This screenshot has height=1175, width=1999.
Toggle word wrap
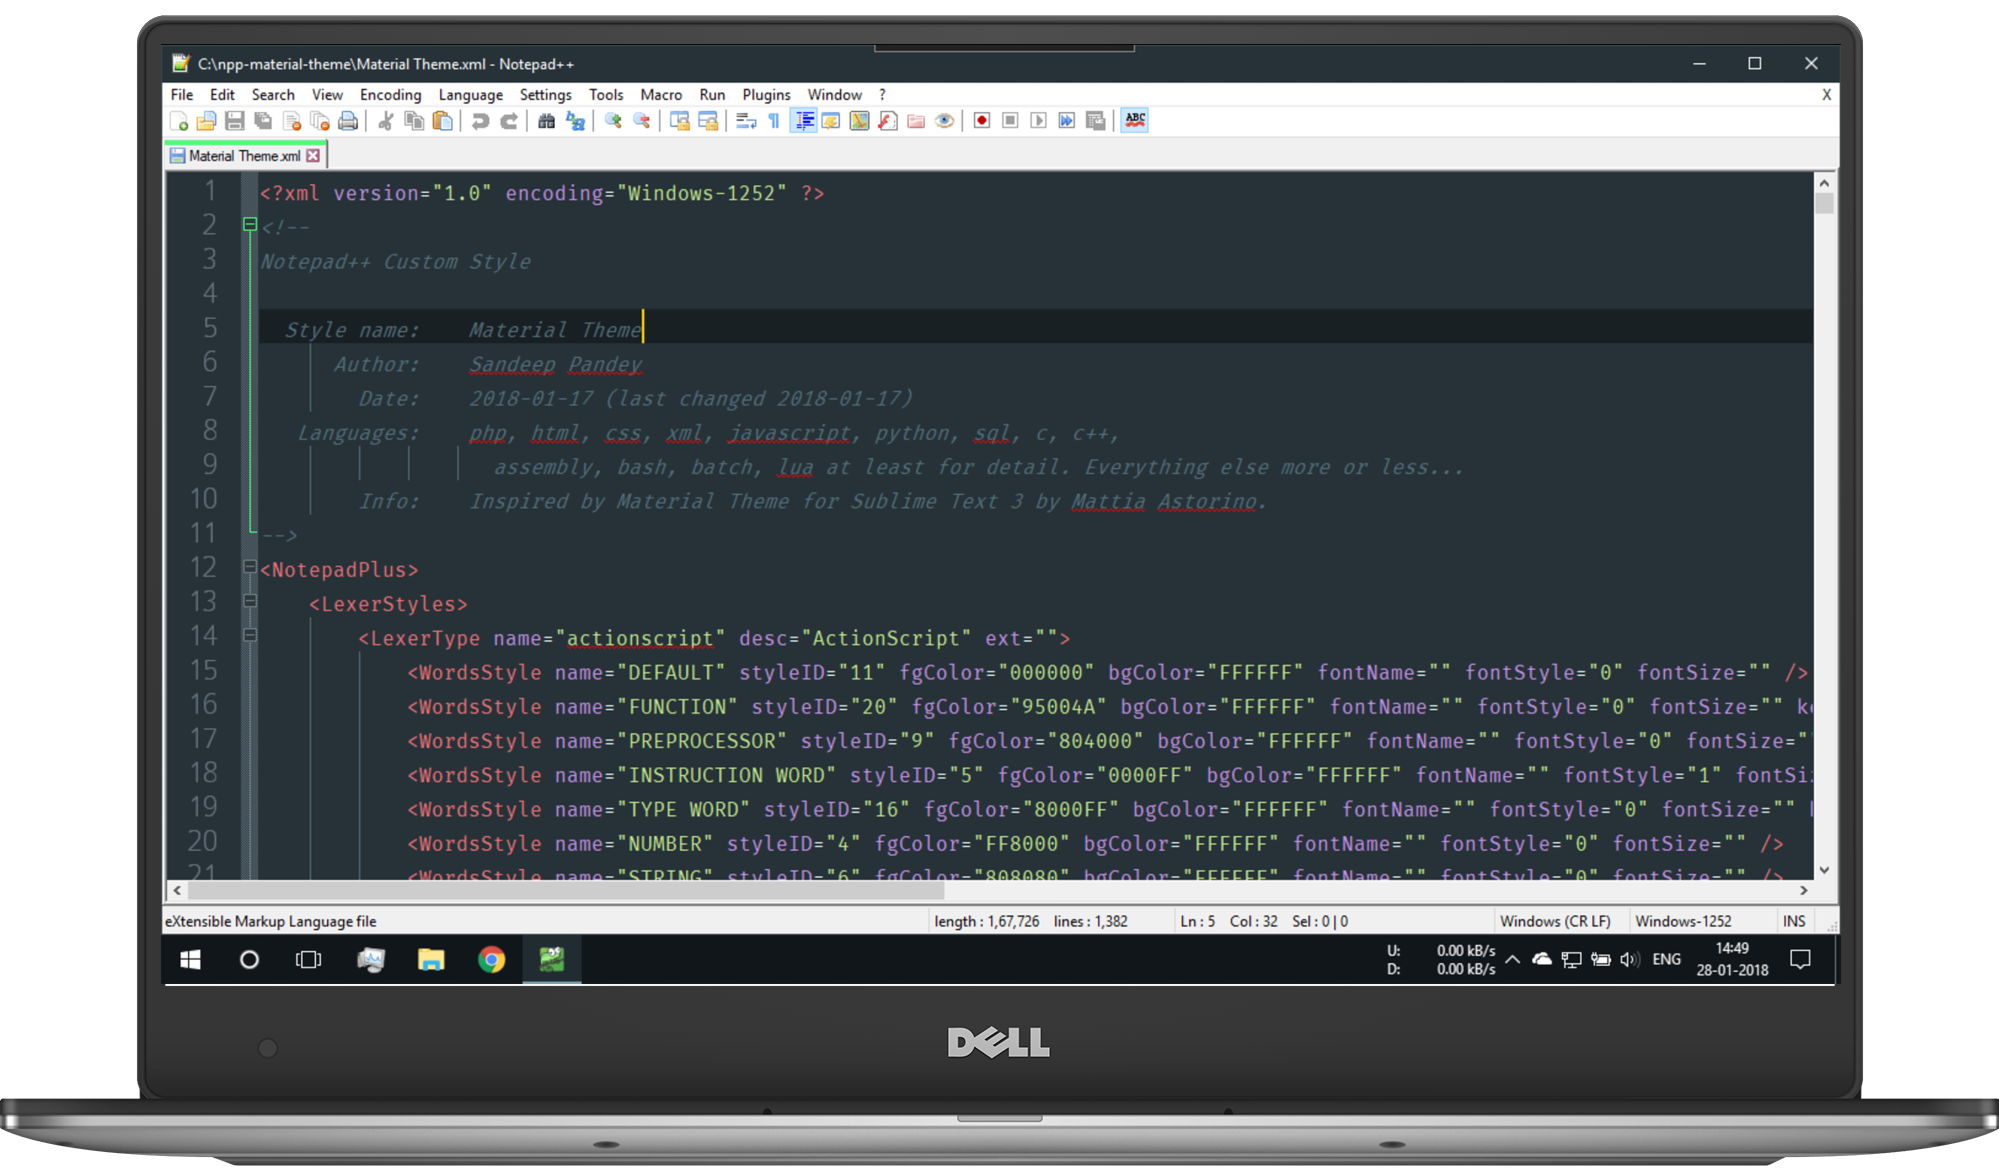pos(746,121)
